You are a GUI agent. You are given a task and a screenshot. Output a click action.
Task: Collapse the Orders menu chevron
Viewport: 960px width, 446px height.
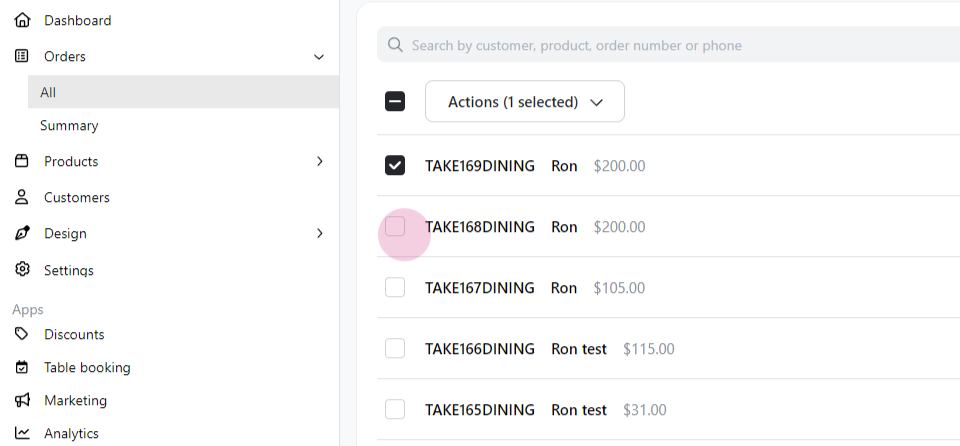click(319, 57)
